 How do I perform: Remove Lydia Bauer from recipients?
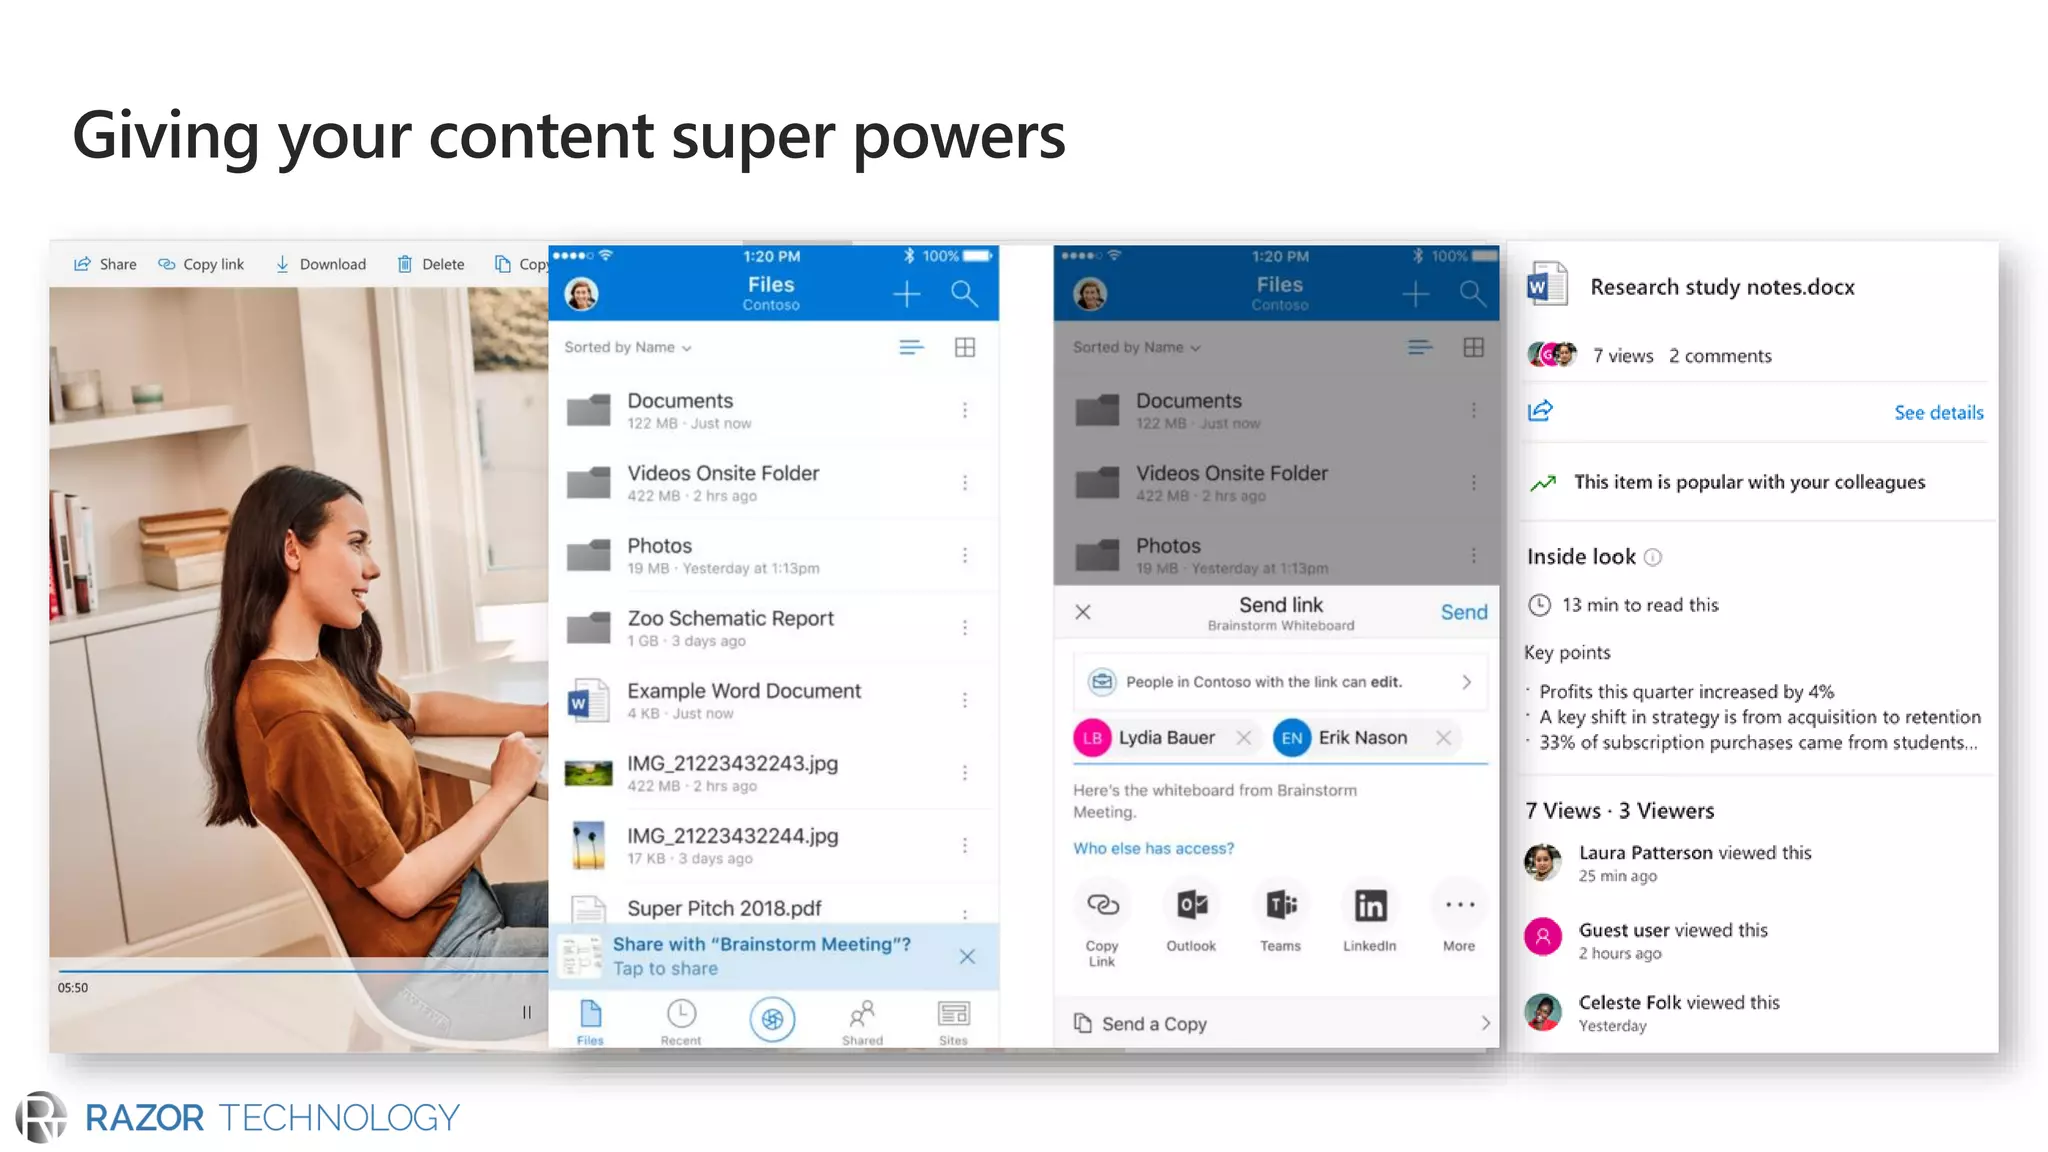click(x=1243, y=738)
